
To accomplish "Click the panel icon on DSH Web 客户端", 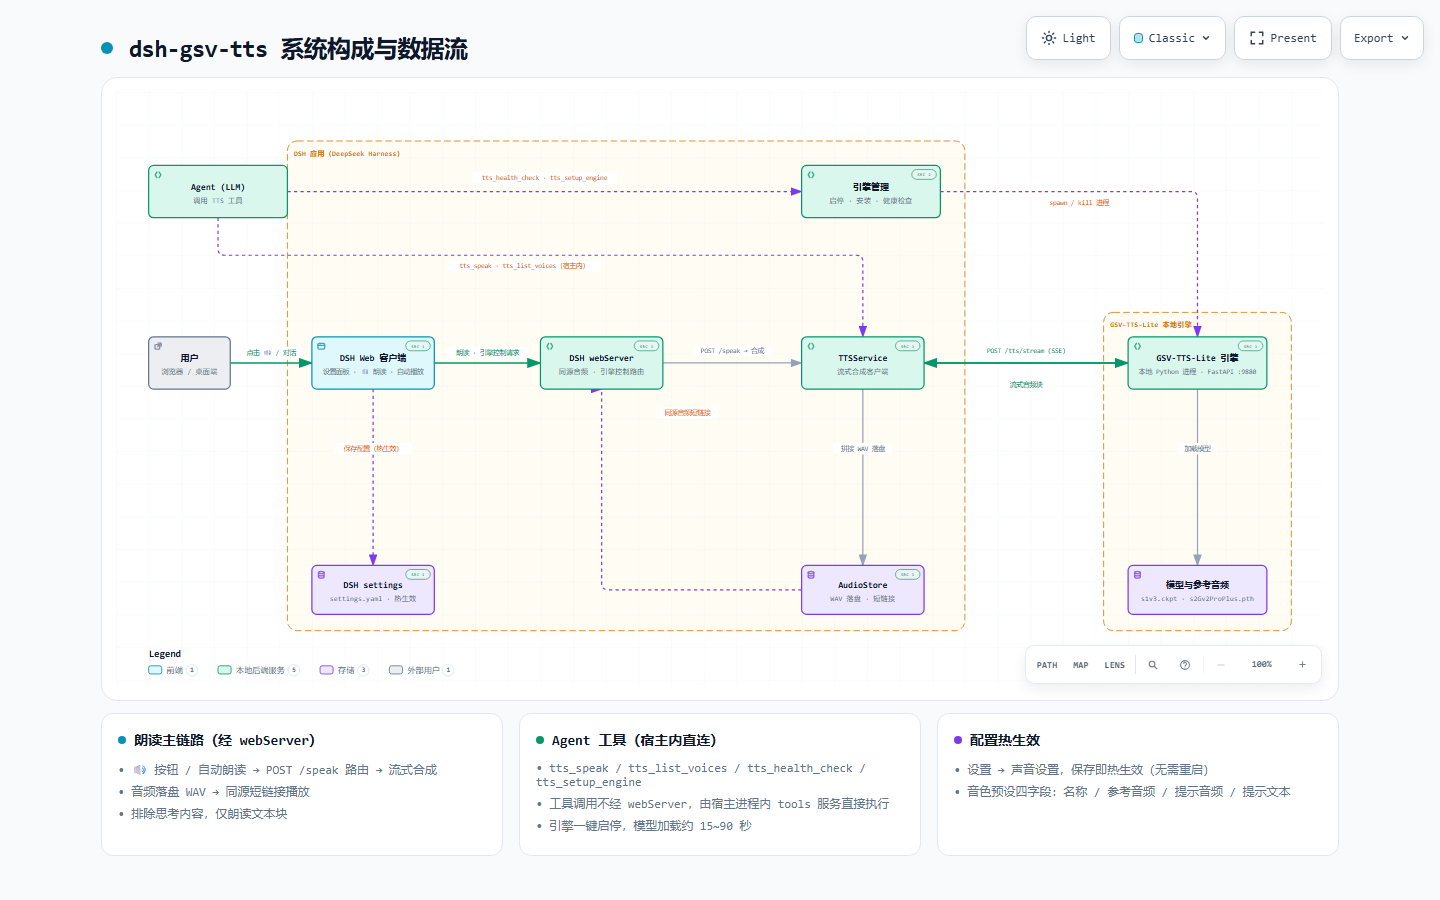I will (x=321, y=346).
